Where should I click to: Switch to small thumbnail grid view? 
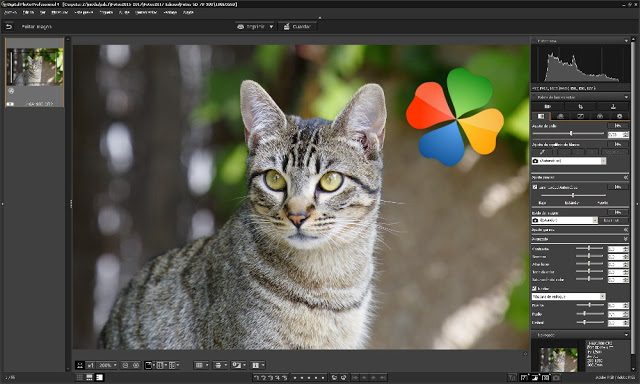click(80, 377)
